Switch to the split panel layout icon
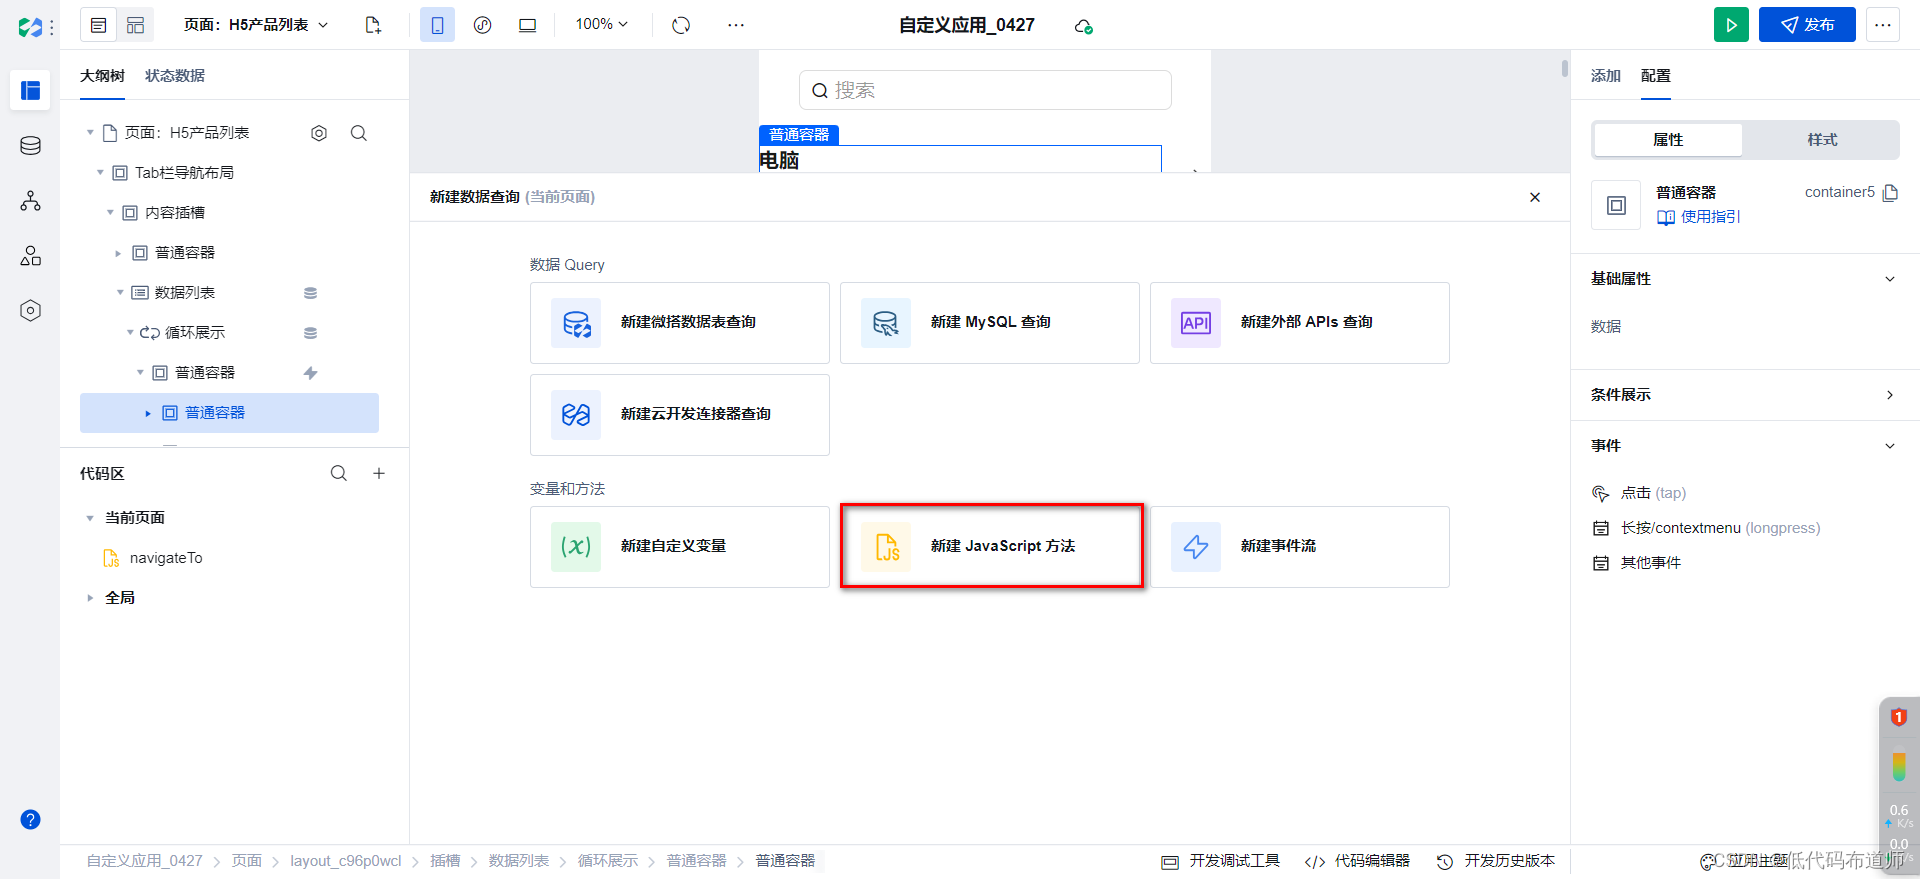This screenshot has width=1920, height=879. click(135, 25)
